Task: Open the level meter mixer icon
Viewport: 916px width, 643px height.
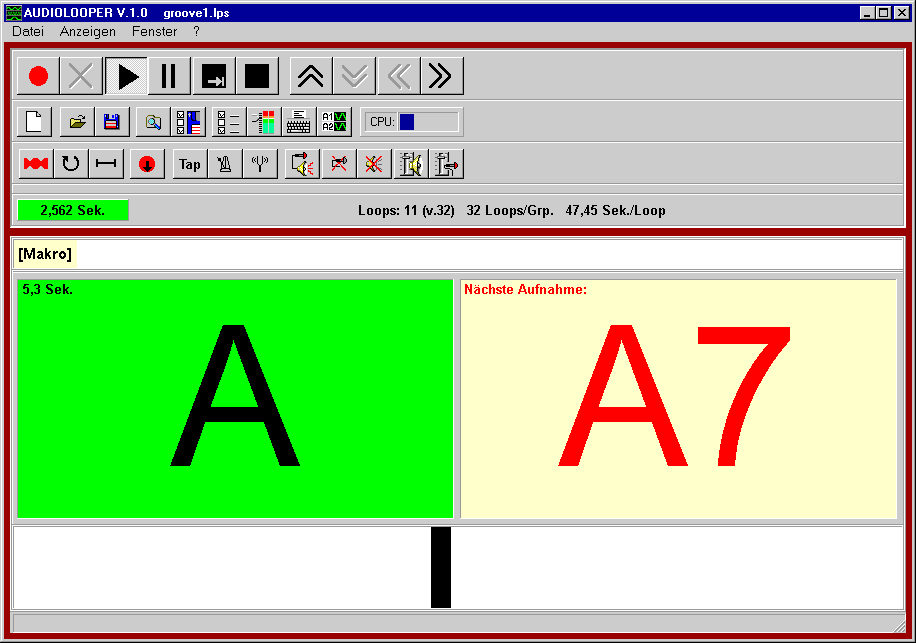Action: [264, 122]
